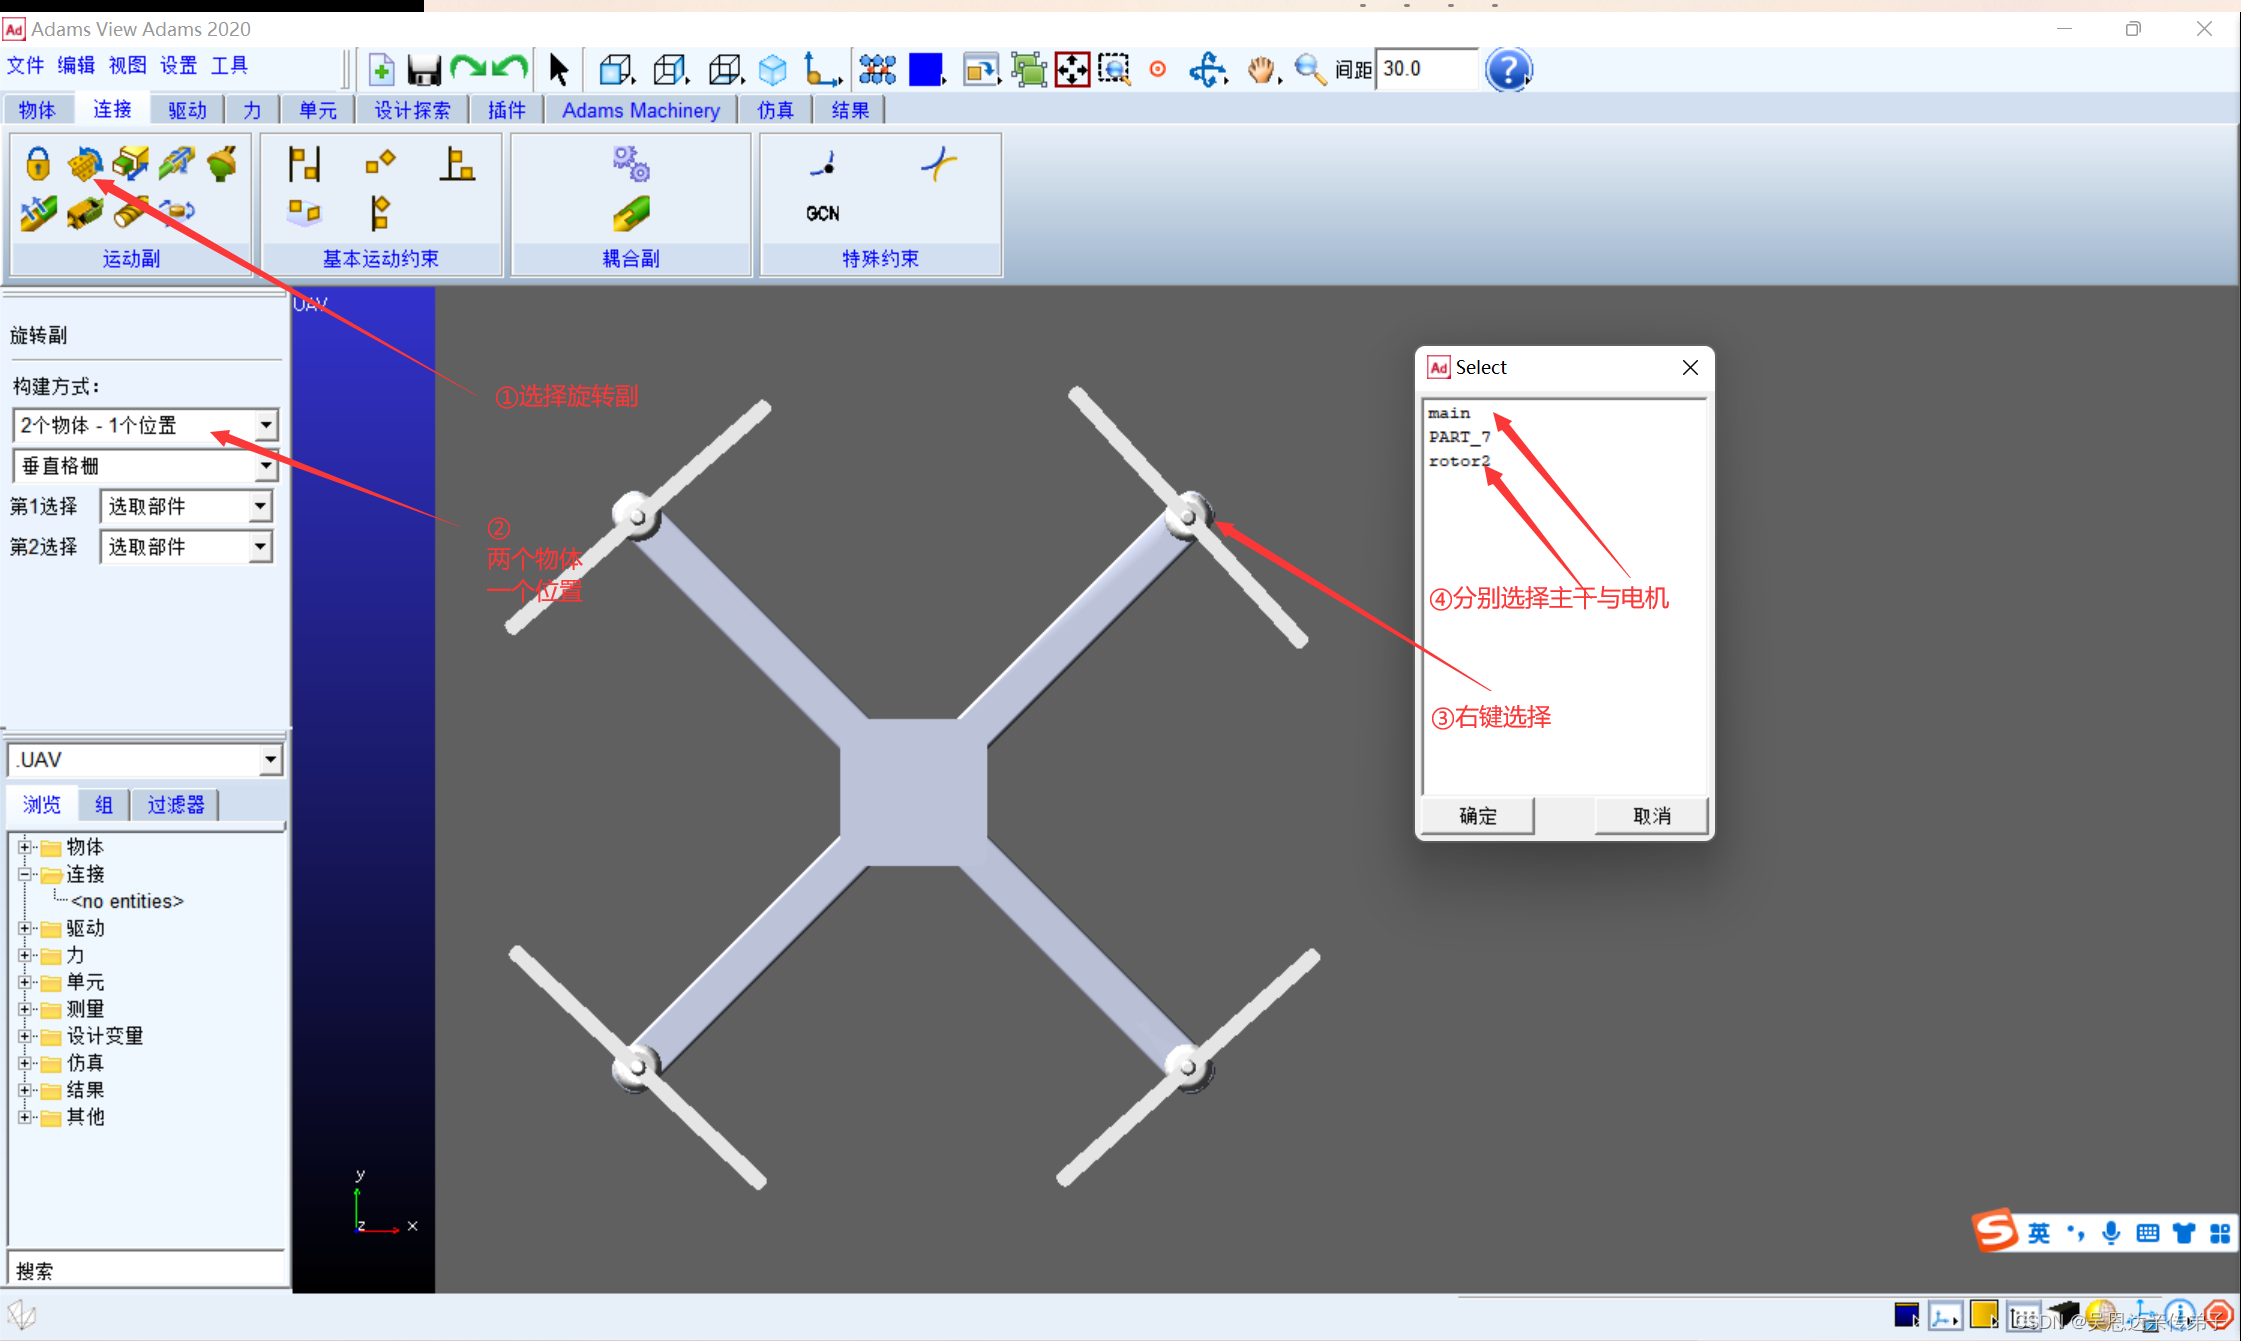Select the revolute joint icon

coord(84,163)
